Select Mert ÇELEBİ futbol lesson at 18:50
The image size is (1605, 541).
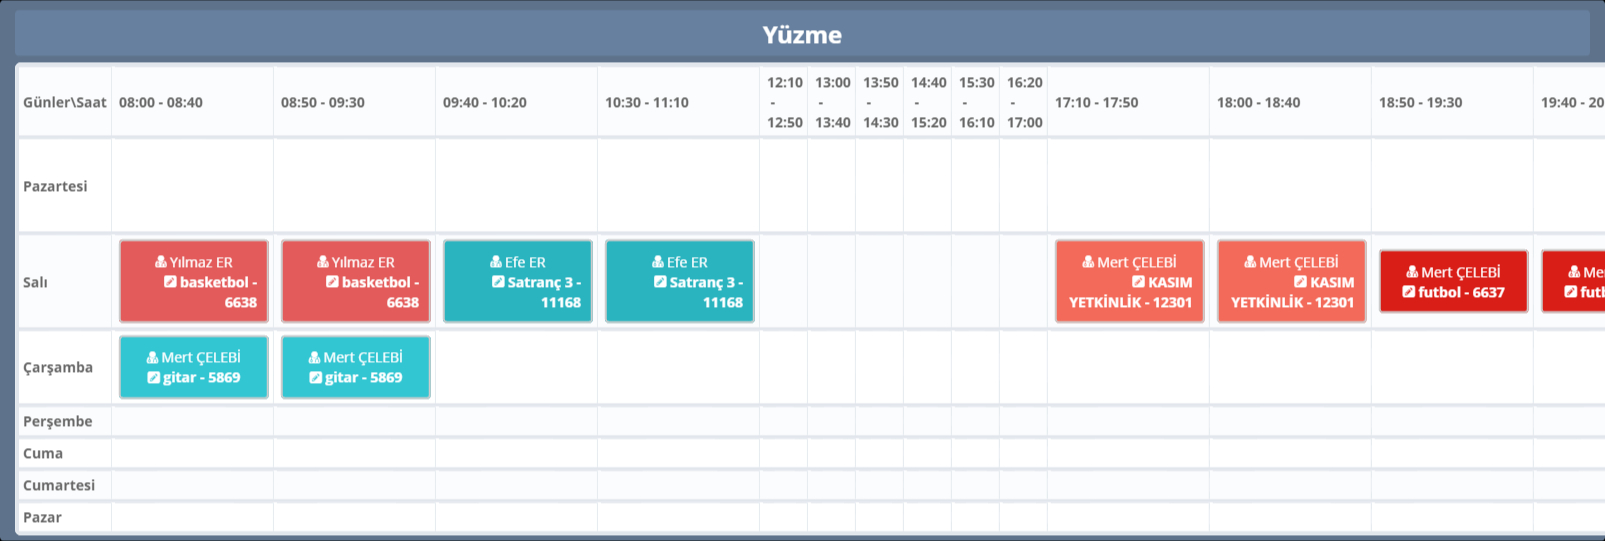pos(1454,282)
